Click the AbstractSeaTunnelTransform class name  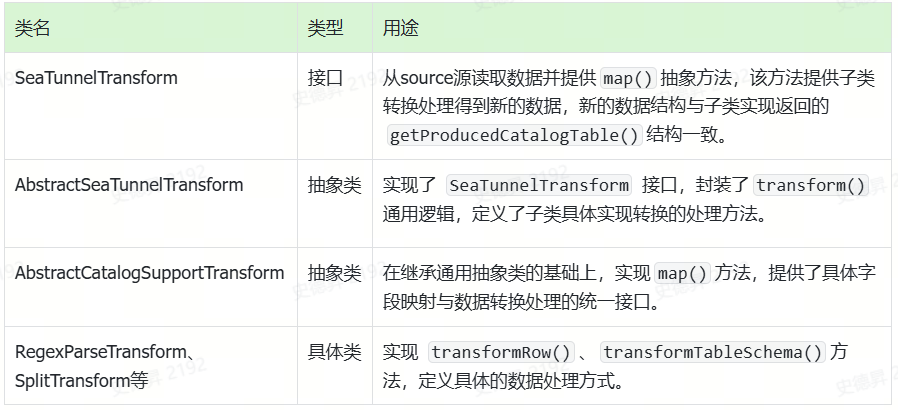coord(129,185)
